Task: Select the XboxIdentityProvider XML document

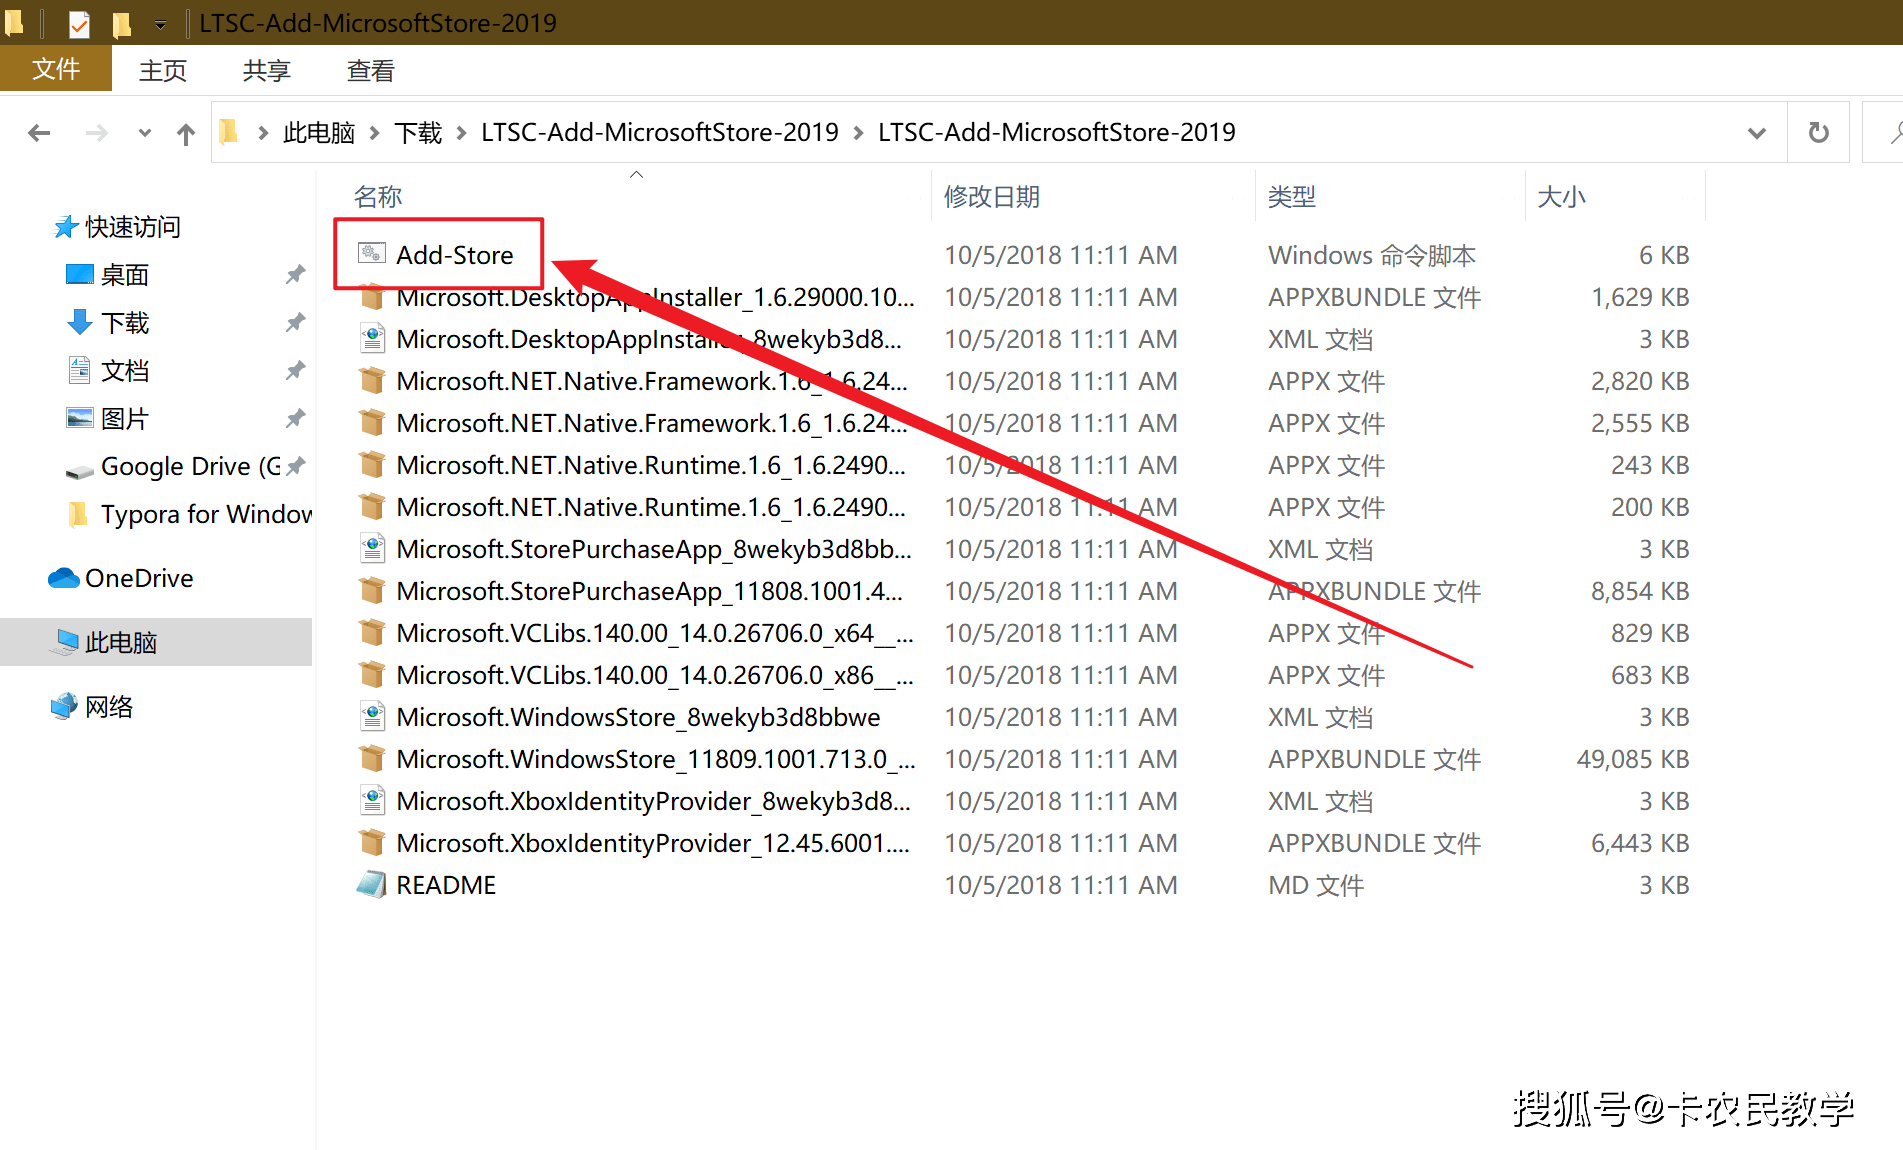Action: coord(653,801)
